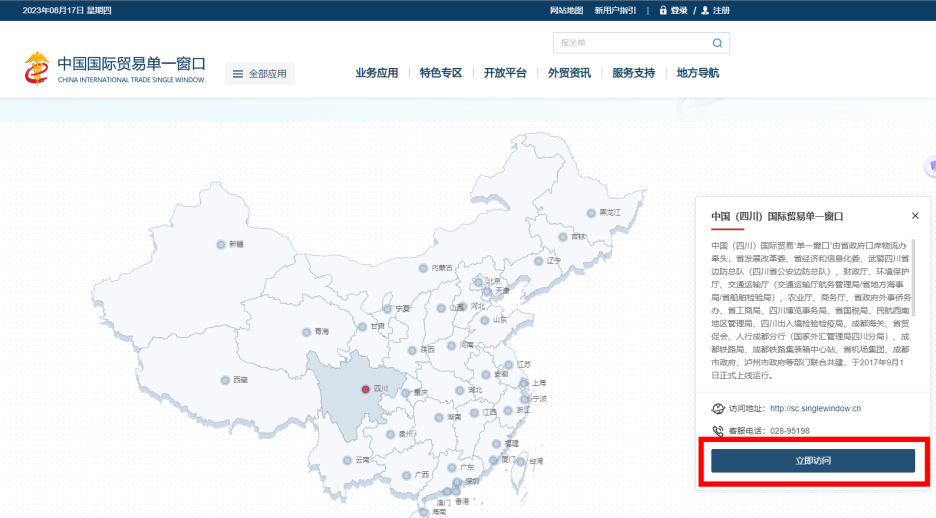Open the 地方导航 menu

(x=698, y=73)
